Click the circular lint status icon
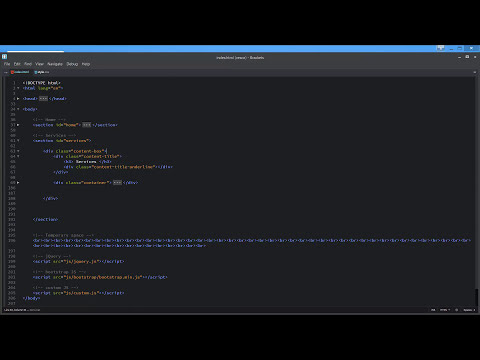The image size is (480, 360). click(457, 310)
